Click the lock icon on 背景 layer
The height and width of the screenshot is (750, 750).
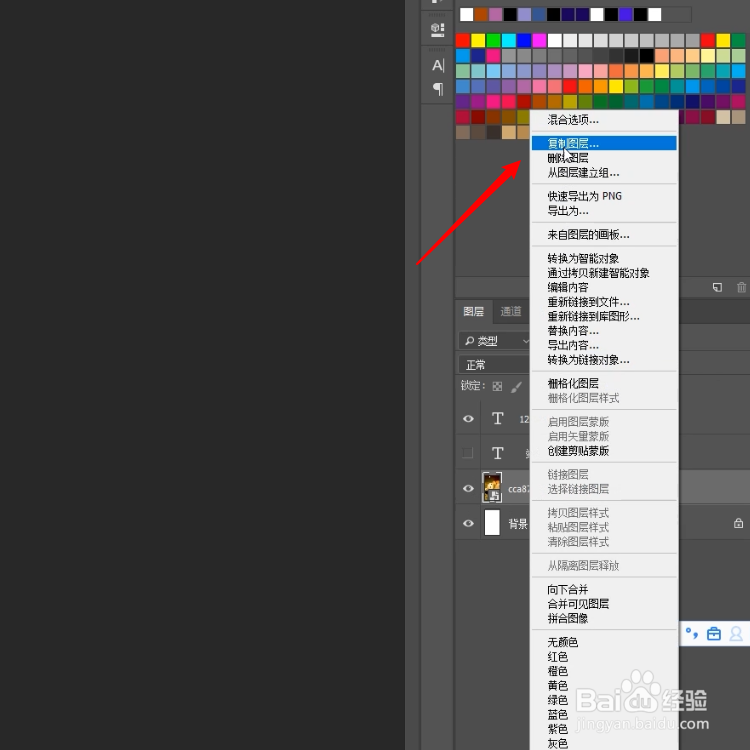coord(739,523)
